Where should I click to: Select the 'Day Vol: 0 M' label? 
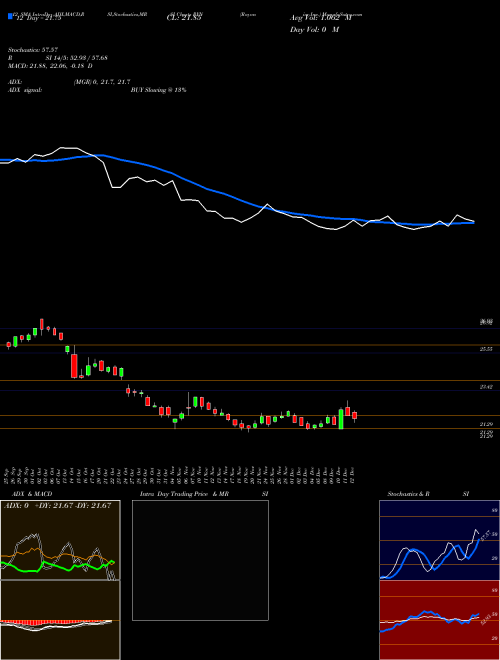tap(314, 30)
